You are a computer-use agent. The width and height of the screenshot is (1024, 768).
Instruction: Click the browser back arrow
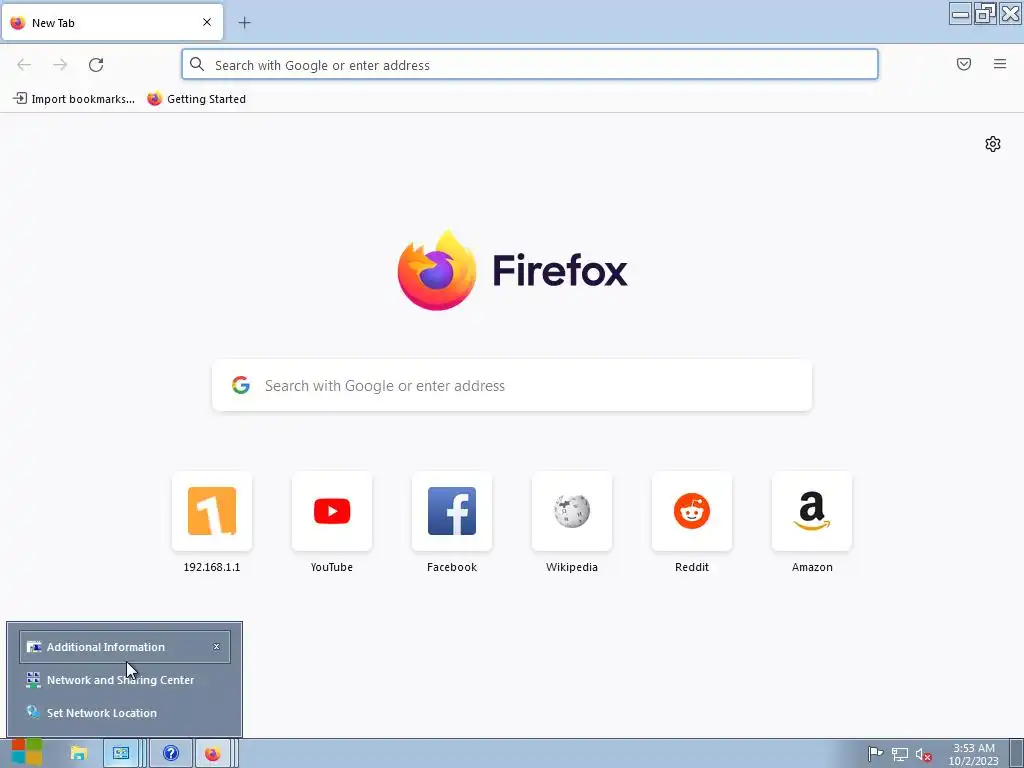[x=24, y=65]
